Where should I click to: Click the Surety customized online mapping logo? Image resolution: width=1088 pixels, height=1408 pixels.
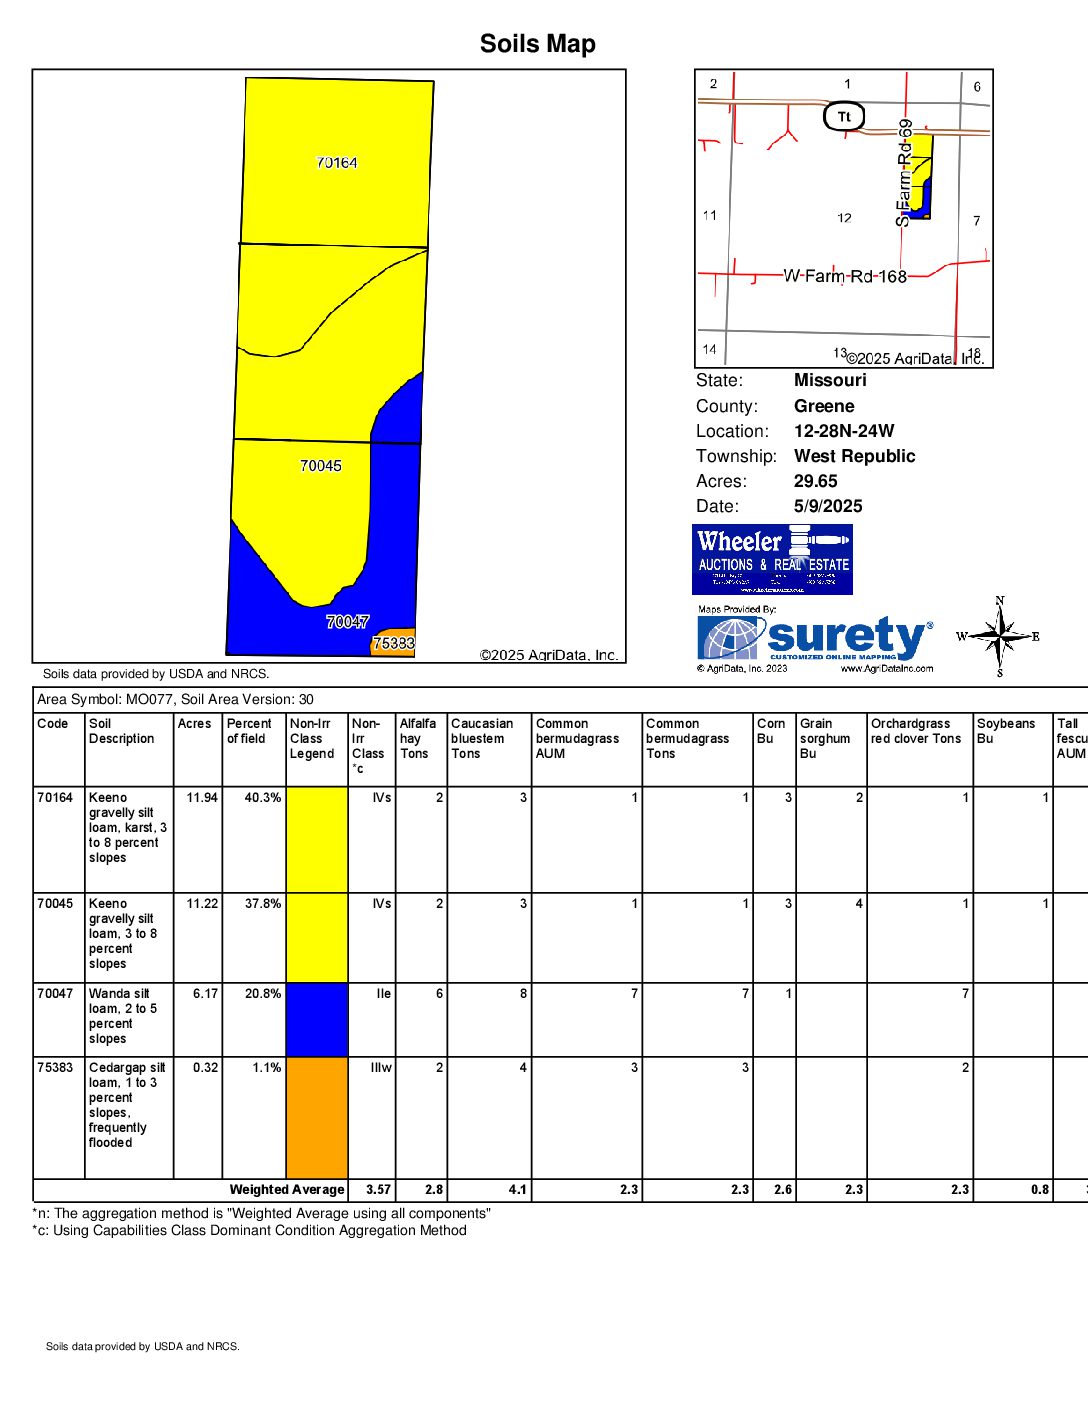pyautogui.click(x=815, y=638)
